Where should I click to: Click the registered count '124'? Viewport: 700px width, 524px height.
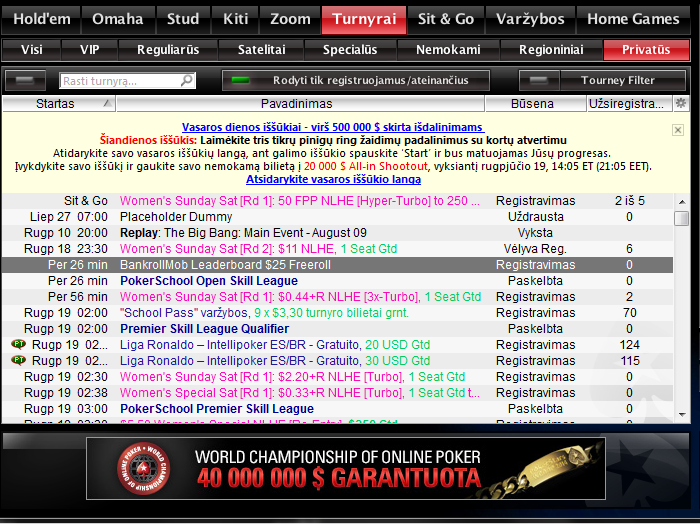629,345
